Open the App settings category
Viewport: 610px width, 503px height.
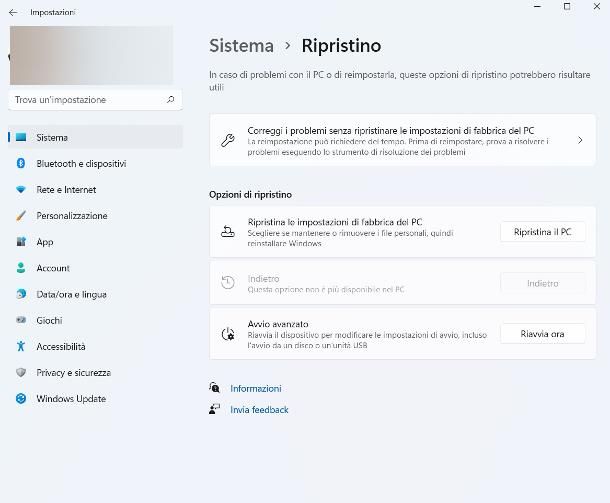95,242
